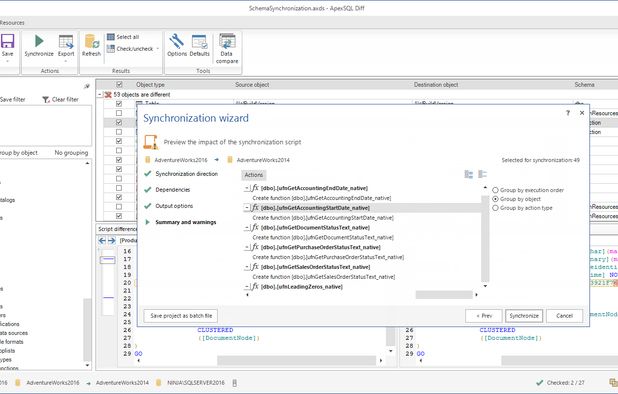Click the Object type column header
Viewport: 618px width, 394px height.
point(150,85)
